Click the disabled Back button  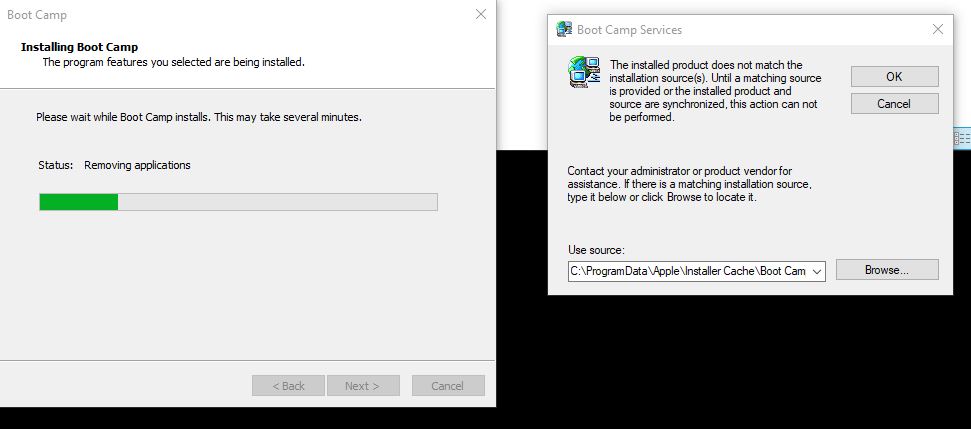(x=288, y=386)
